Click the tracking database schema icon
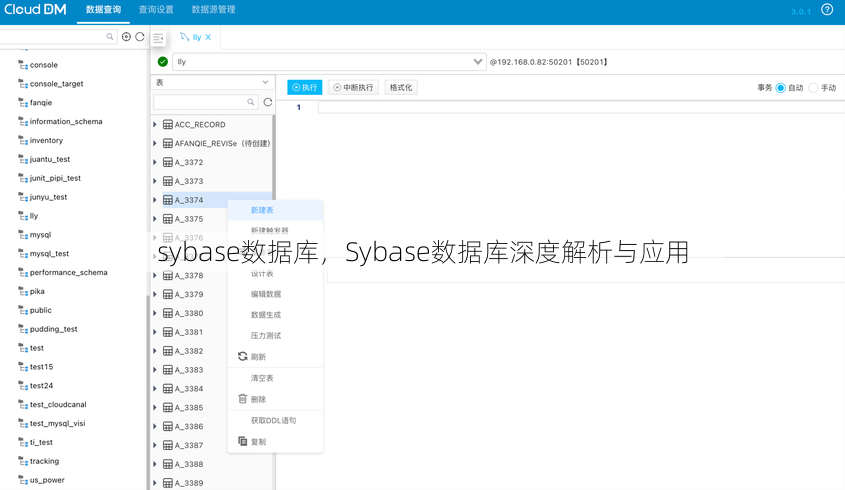 tap(23, 461)
